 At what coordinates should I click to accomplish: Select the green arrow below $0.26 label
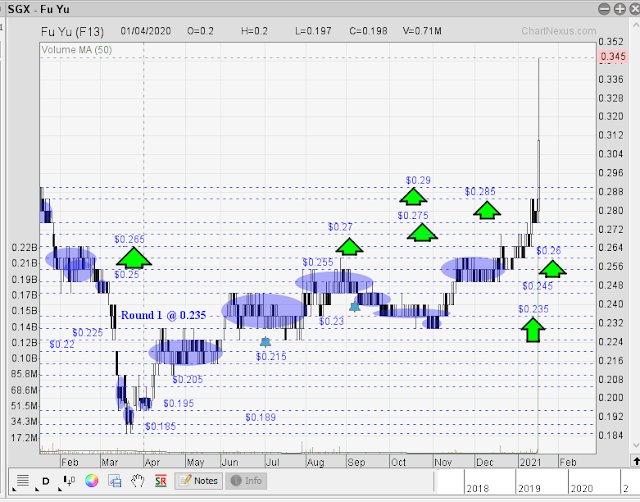click(x=552, y=269)
